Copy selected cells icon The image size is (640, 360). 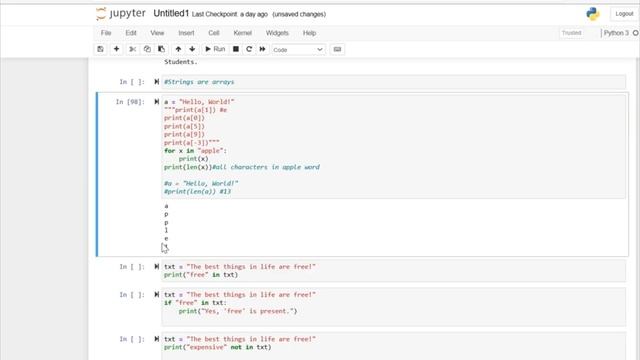click(147, 49)
